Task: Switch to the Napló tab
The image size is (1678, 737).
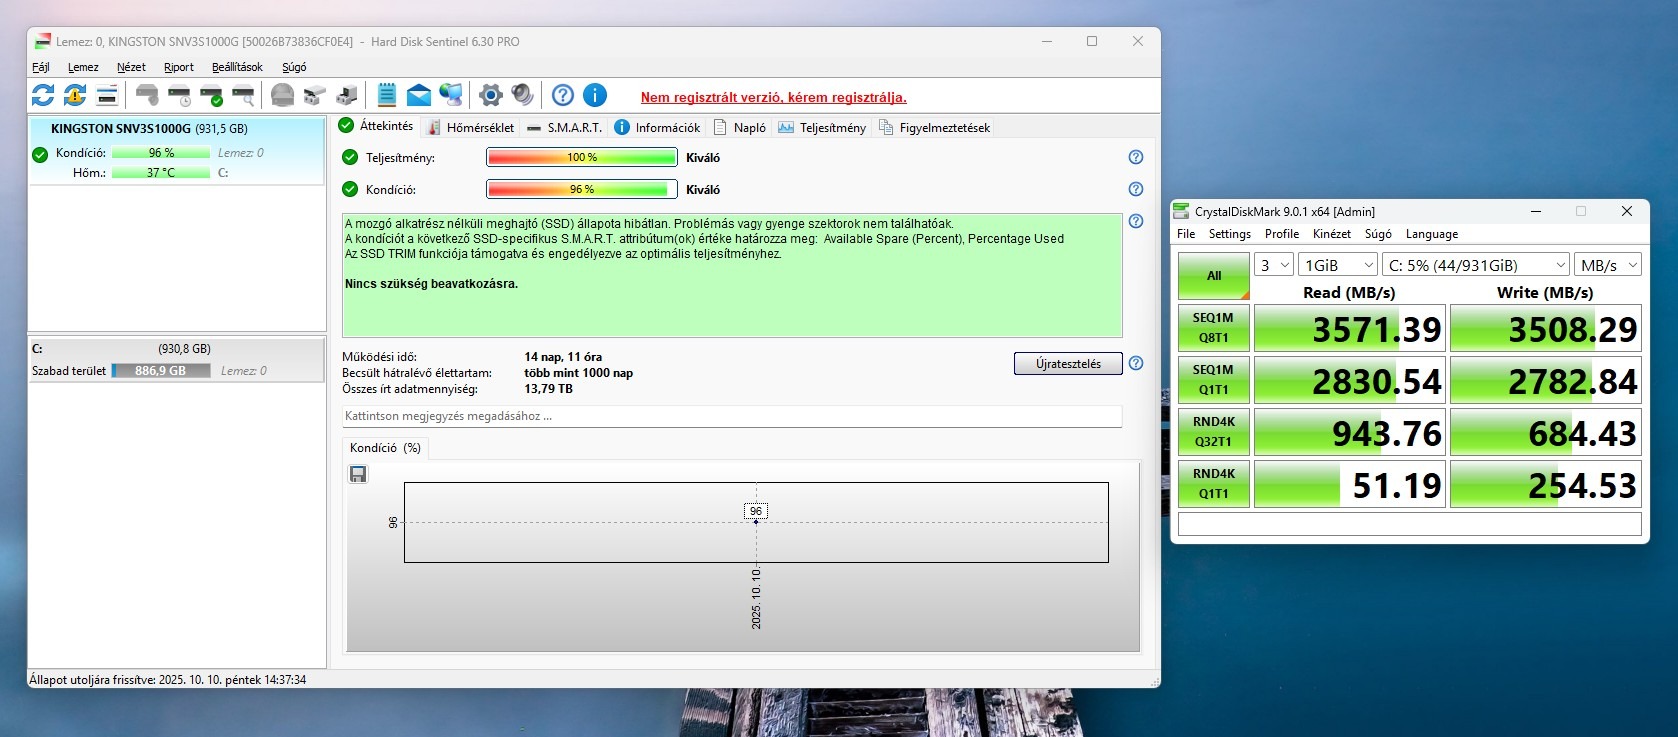Action: 739,127
